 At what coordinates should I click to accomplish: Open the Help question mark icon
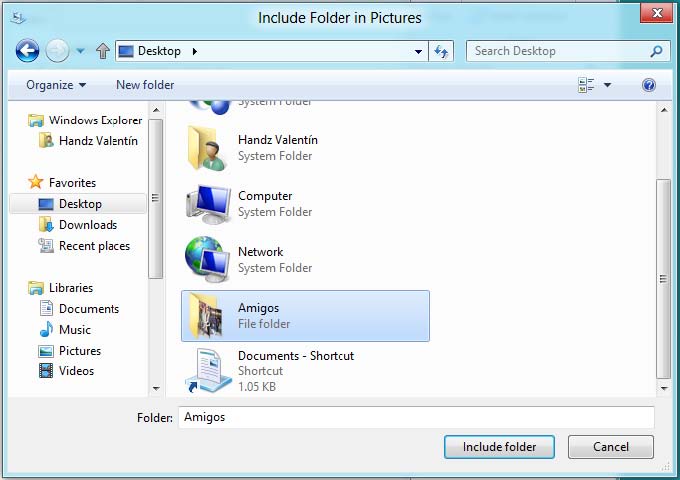point(648,85)
